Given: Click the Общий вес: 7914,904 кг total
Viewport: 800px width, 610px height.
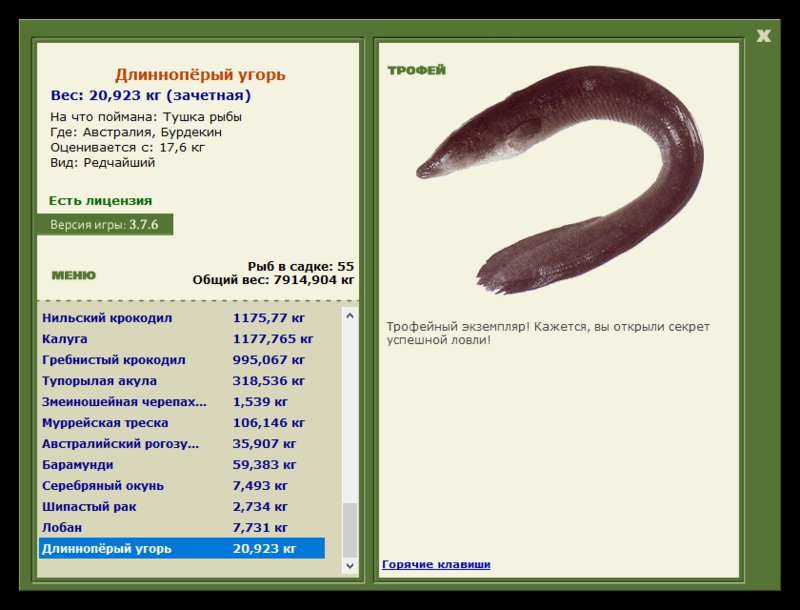Looking at the screenshot, I should coord(273,279).
